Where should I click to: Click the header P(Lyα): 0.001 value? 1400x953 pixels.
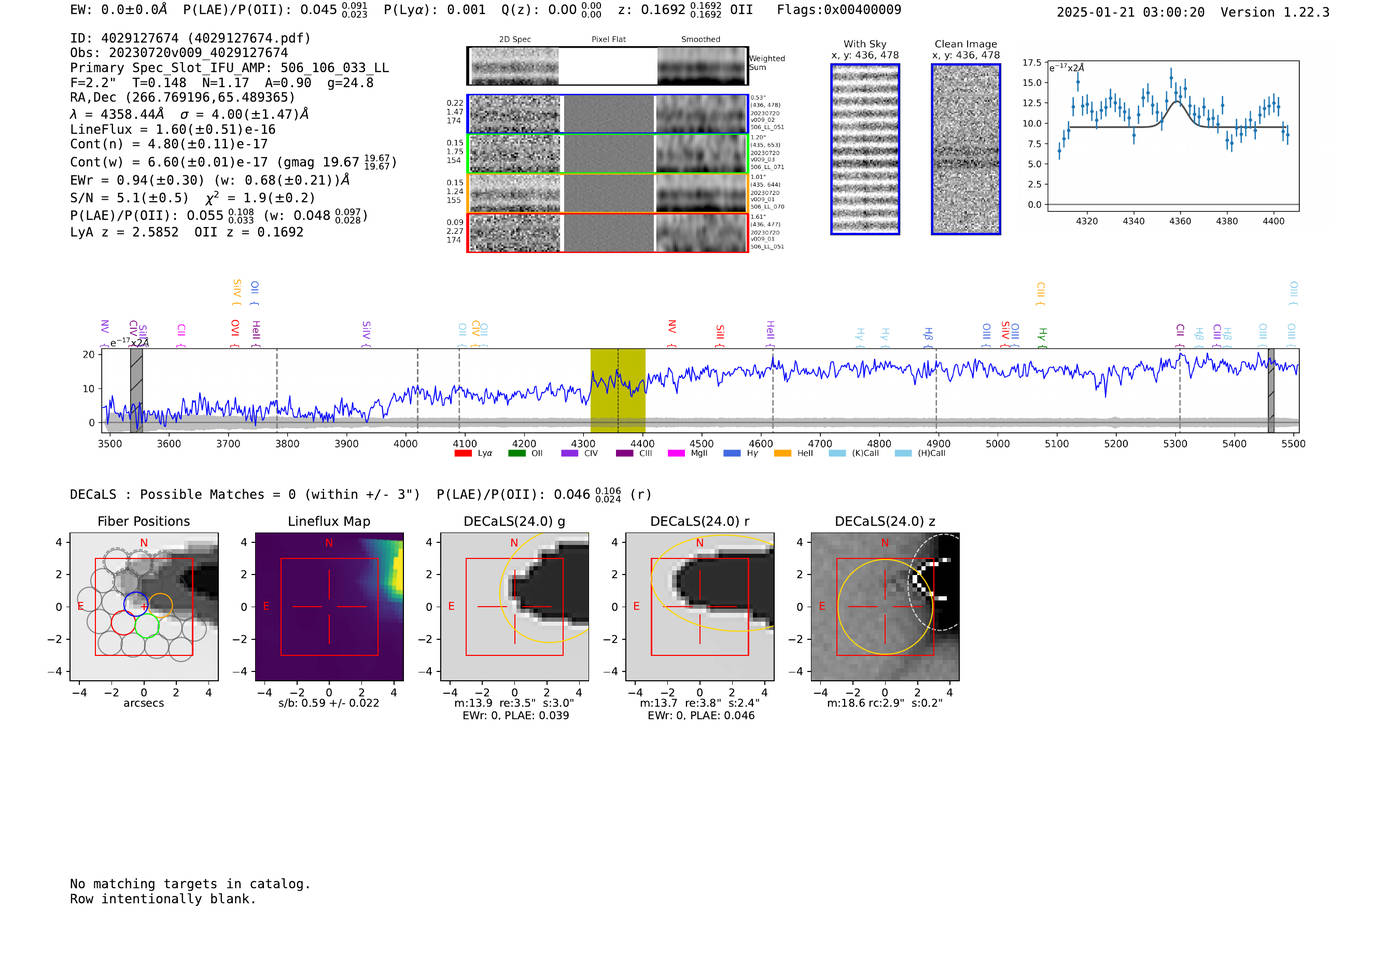(435, 10)
